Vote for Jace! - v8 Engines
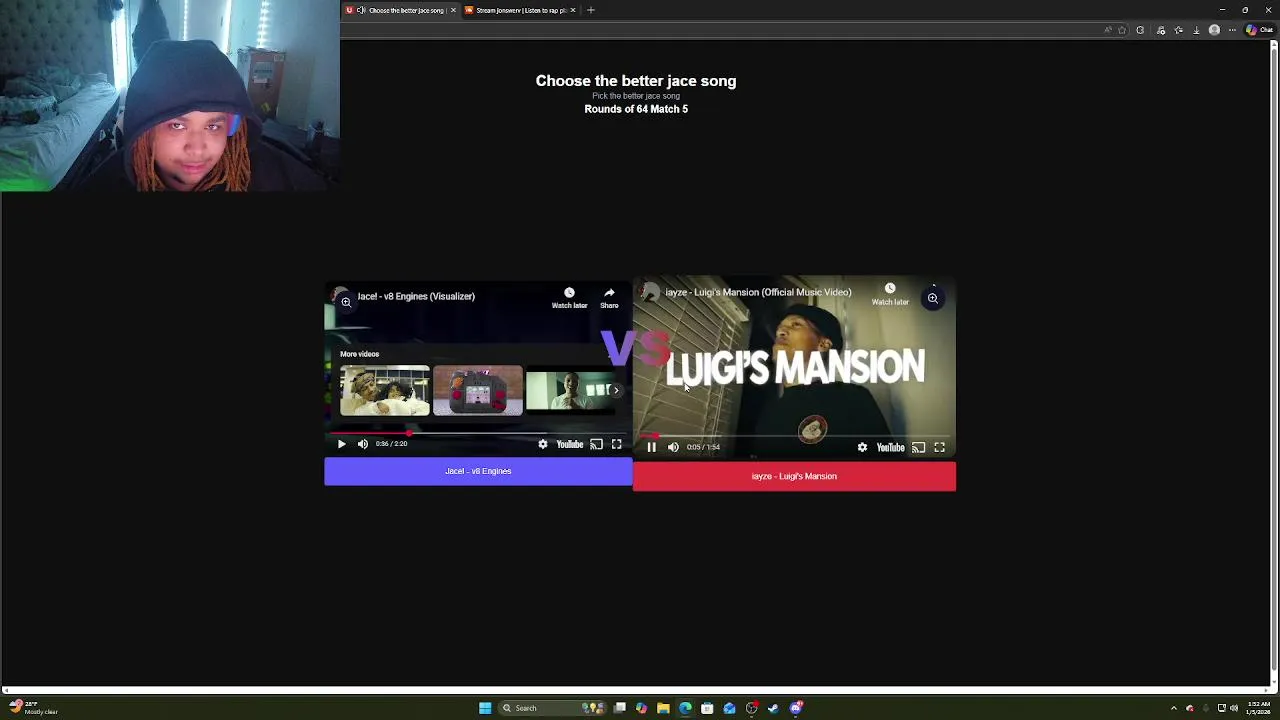 point(478,471)
